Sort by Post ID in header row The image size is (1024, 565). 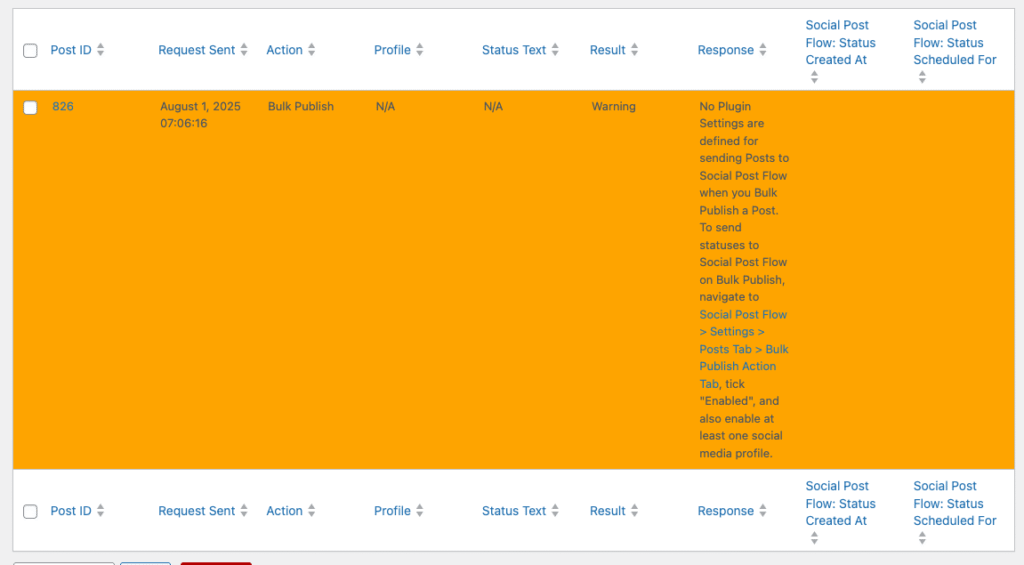pyautogui.click(x=71, y=50)
